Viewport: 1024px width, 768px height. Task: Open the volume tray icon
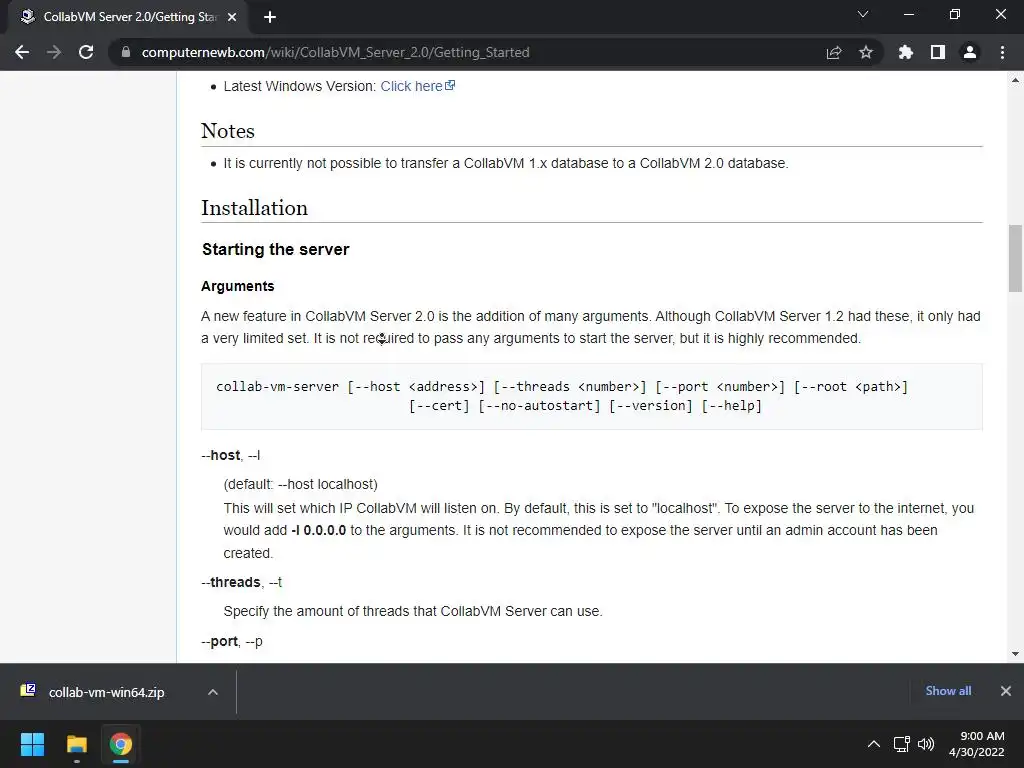coord(926,744)
